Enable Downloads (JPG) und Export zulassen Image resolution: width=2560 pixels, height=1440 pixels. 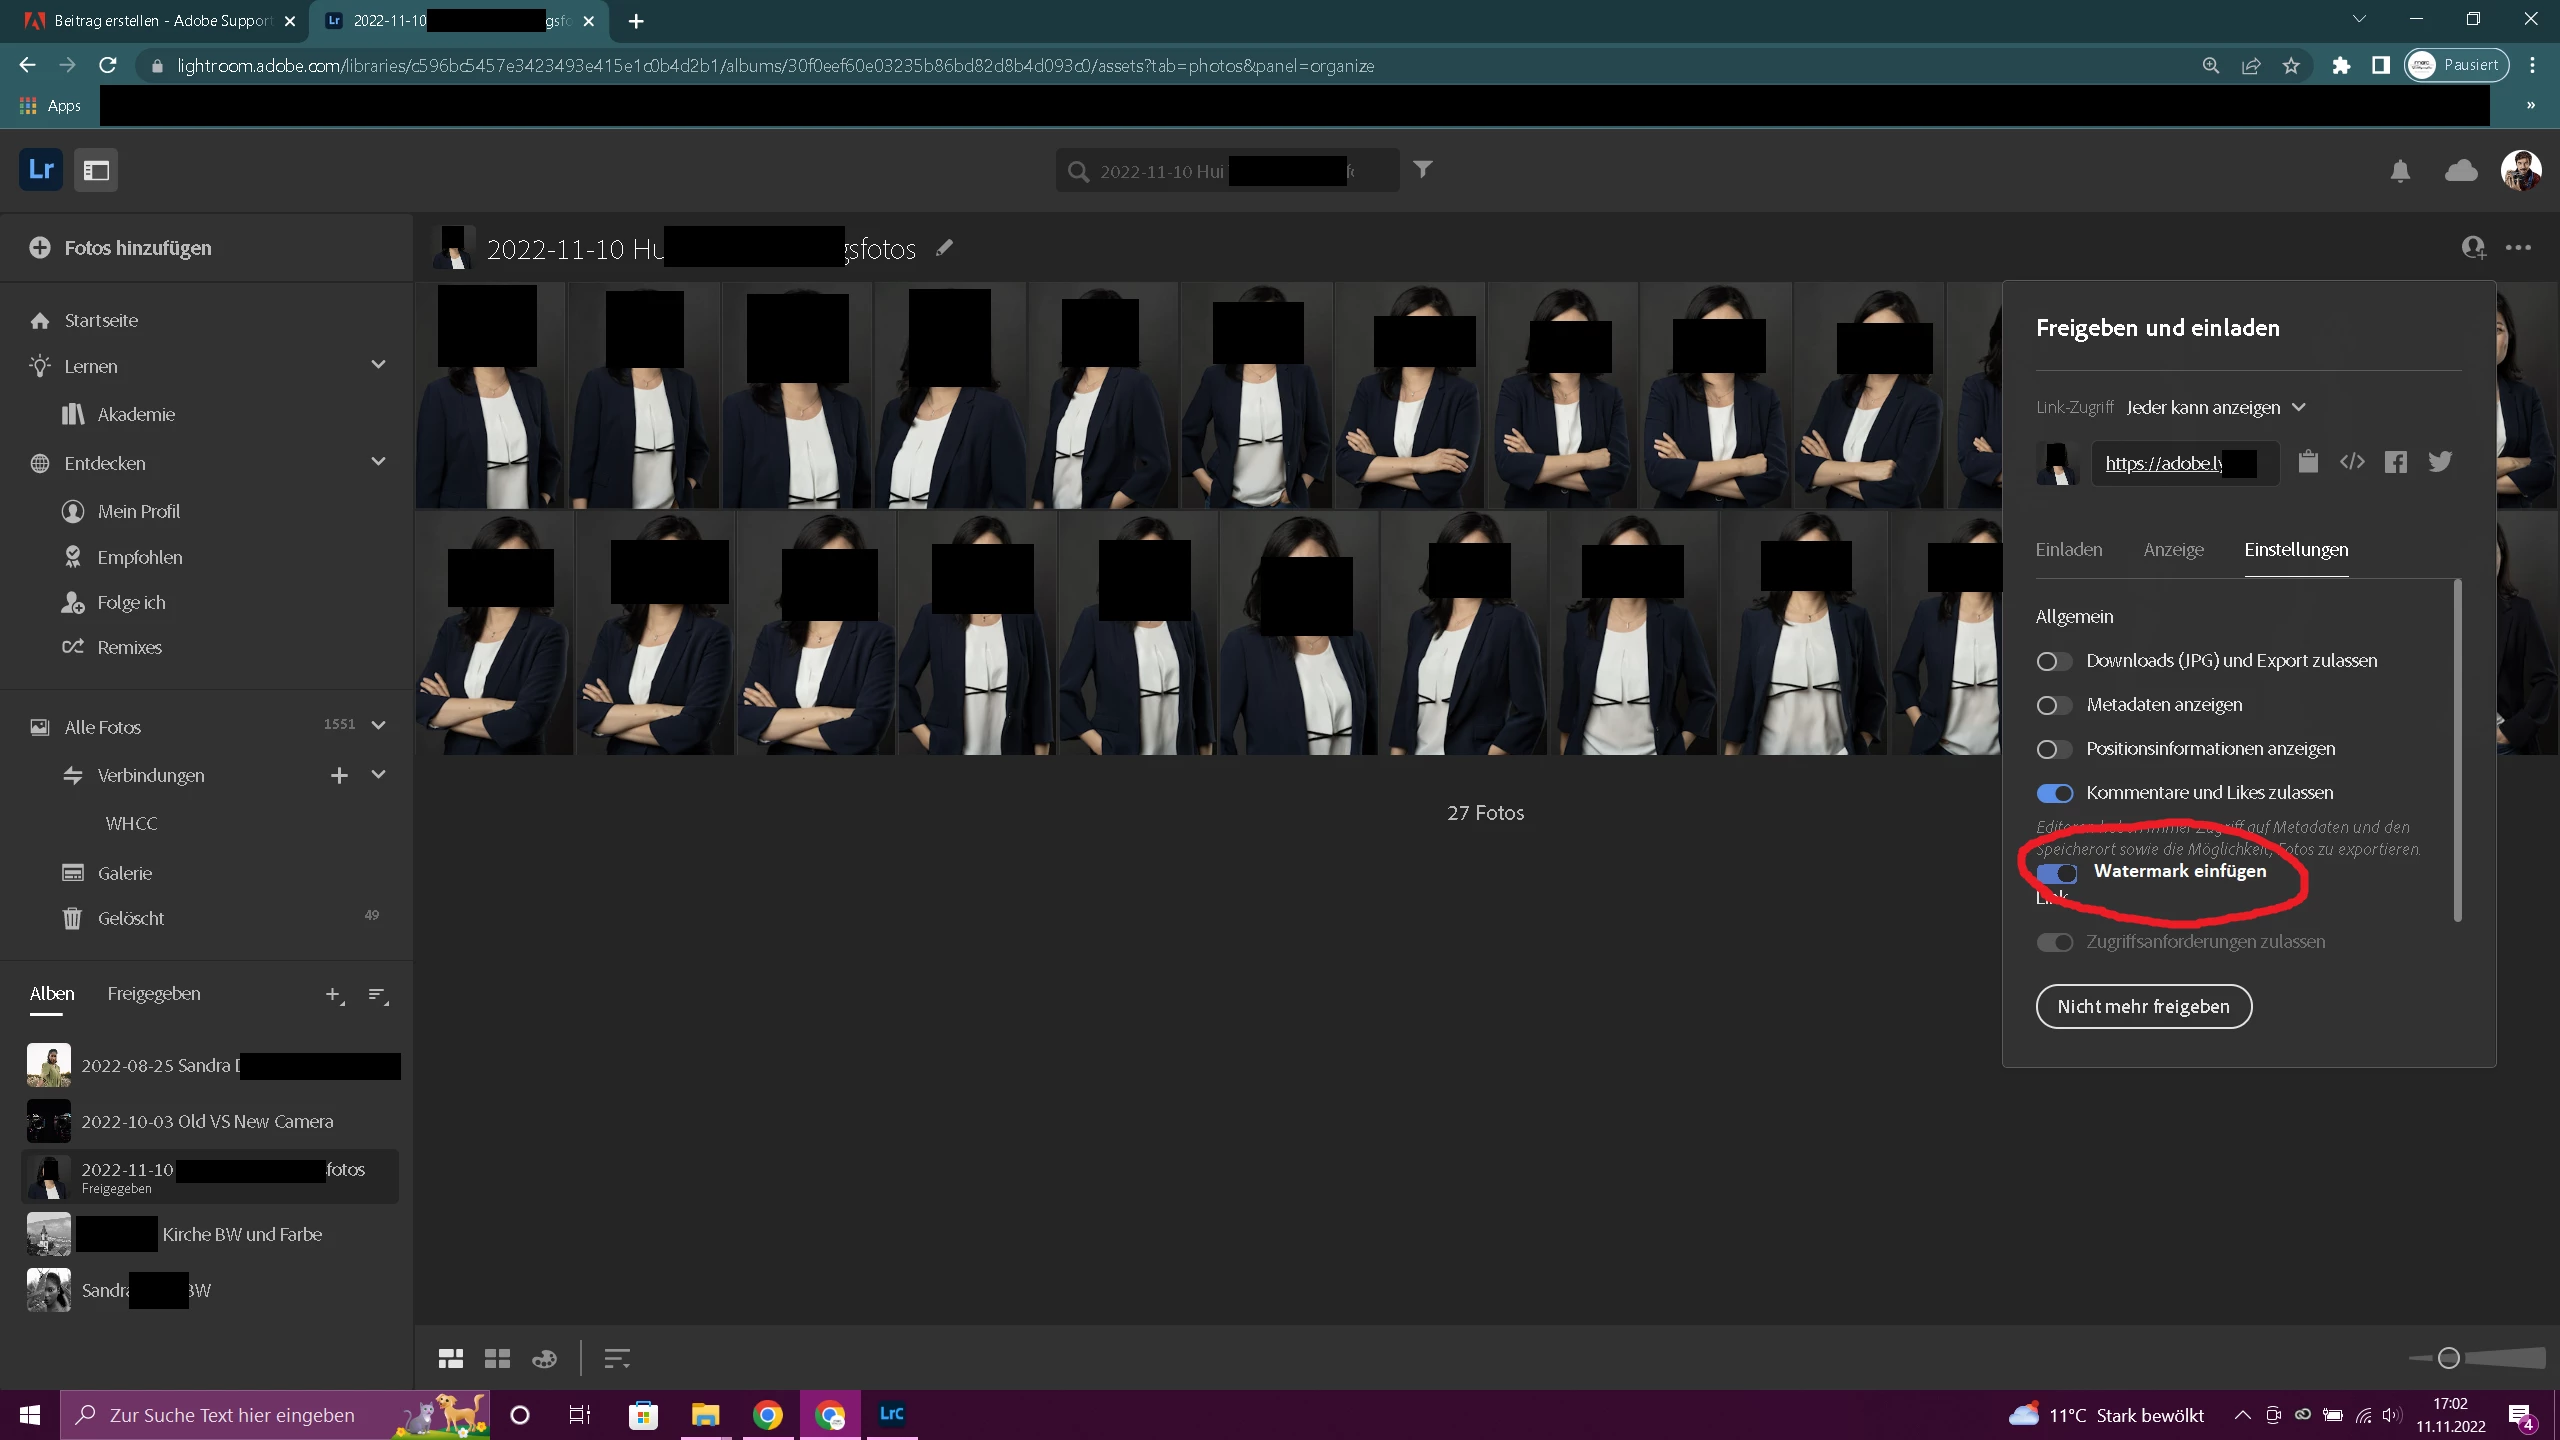[x=2054, y=661]
